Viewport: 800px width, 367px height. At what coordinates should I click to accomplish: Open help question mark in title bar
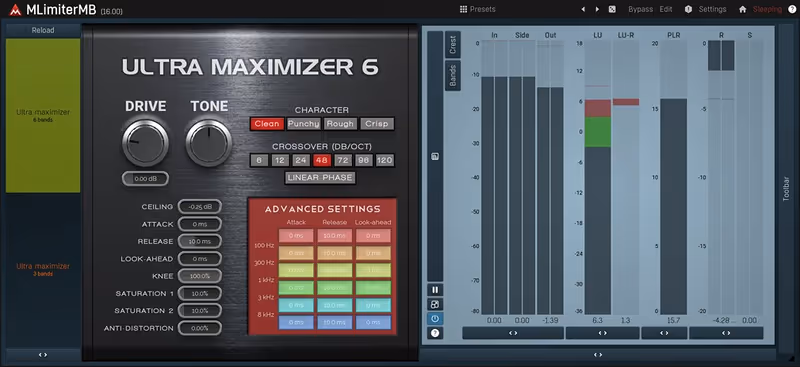[x=792, y=9]
